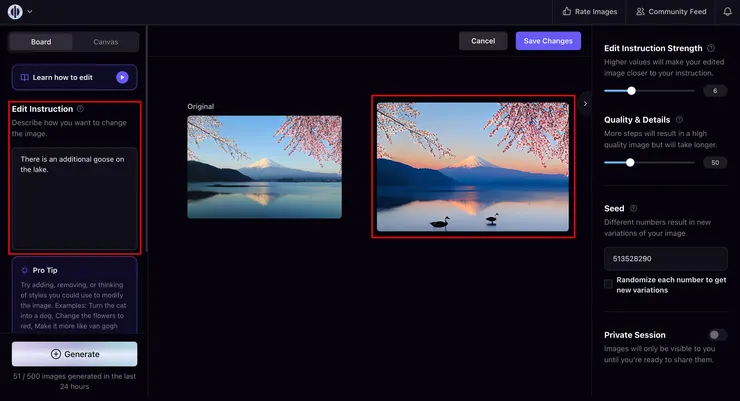Click the Playground logo icon

point(15,11)
